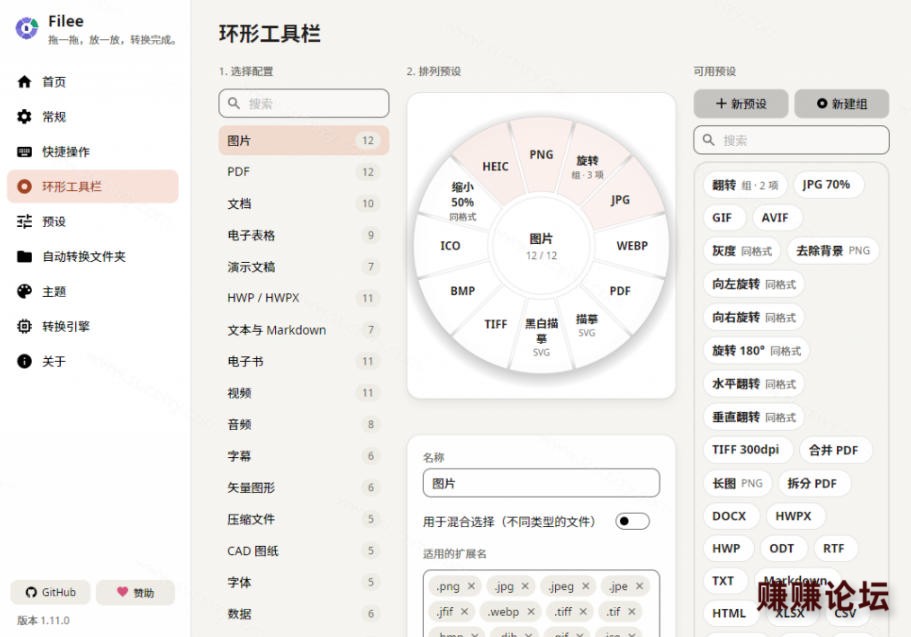The image size is (911, 637).
Task: Focus the 选择配置 search field
Action: tap(304, 103)
